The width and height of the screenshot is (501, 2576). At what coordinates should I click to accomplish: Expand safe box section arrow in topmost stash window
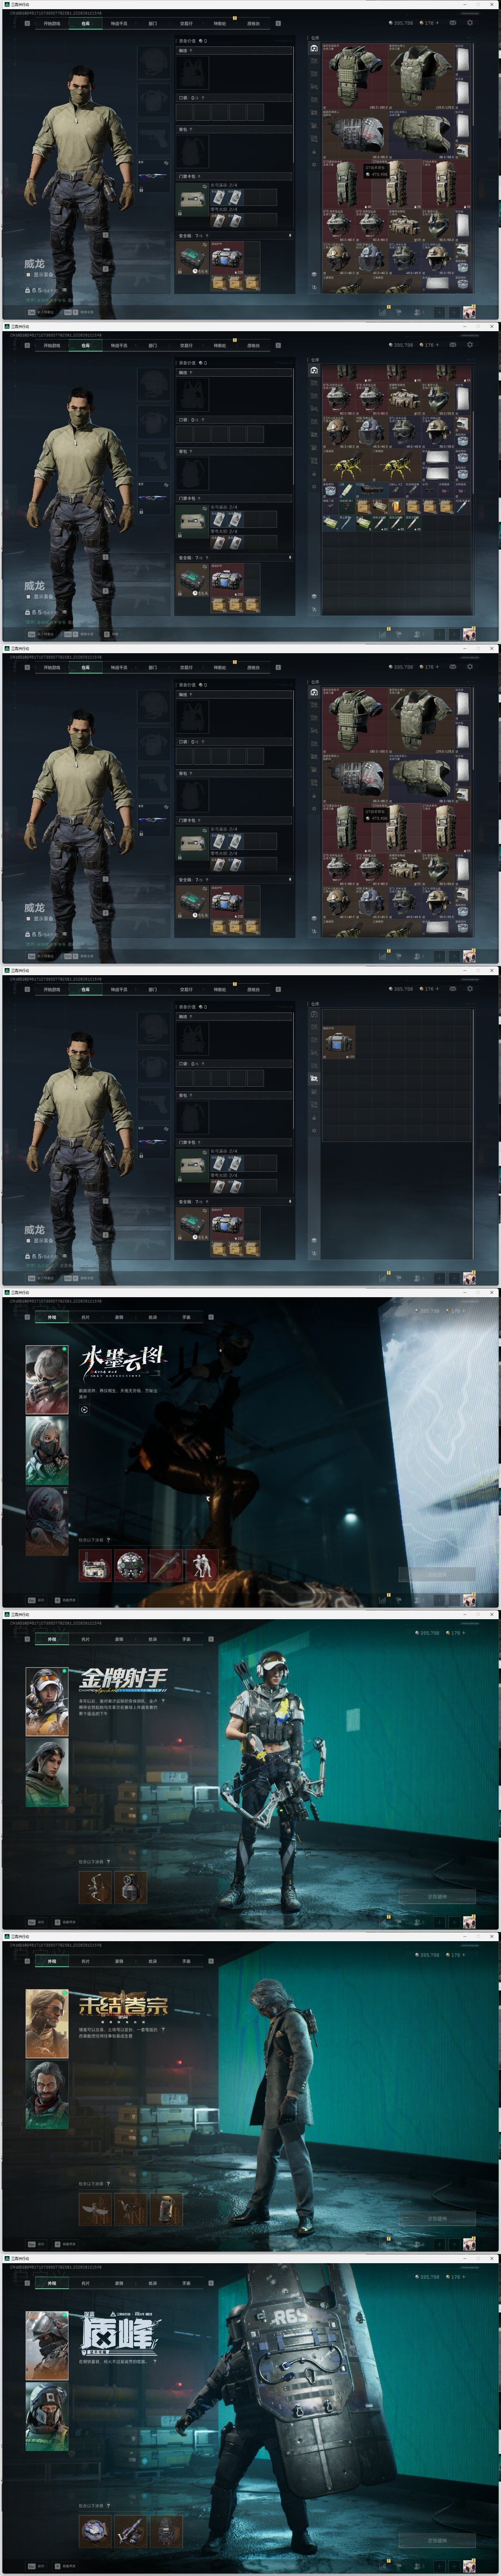(x=290, y=236)
